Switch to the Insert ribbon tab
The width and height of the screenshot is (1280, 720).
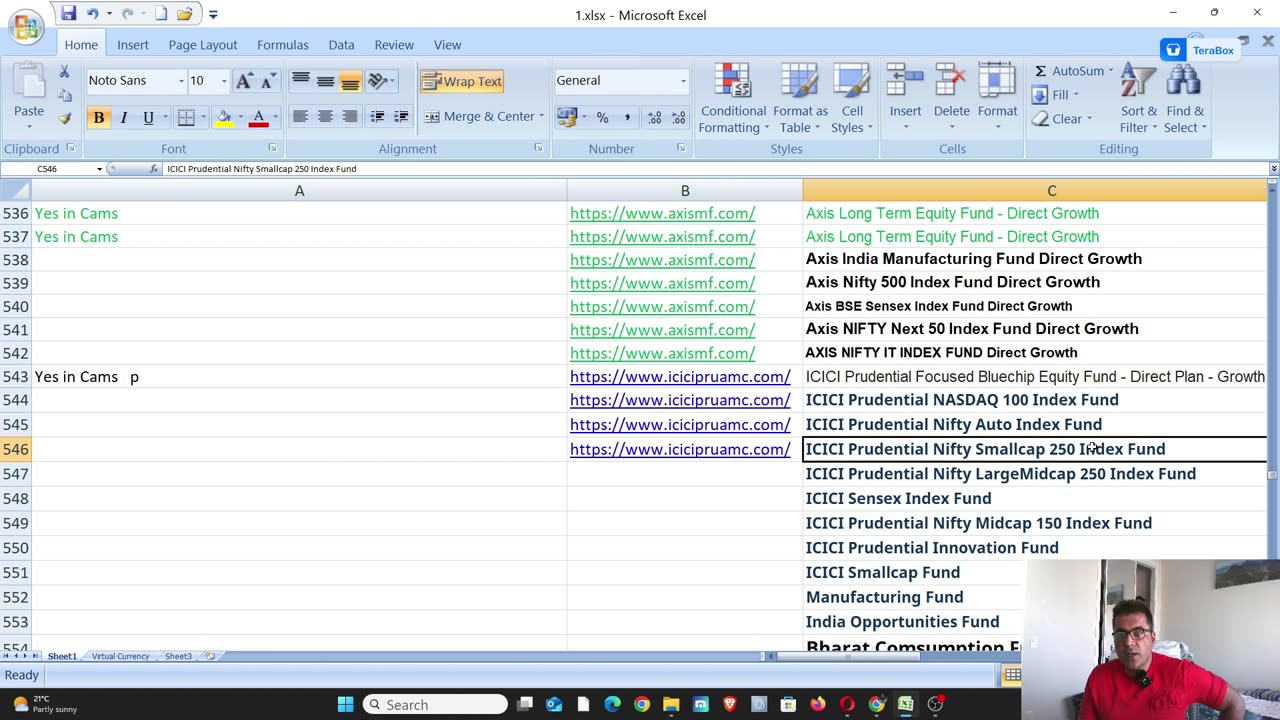point(132,45)
